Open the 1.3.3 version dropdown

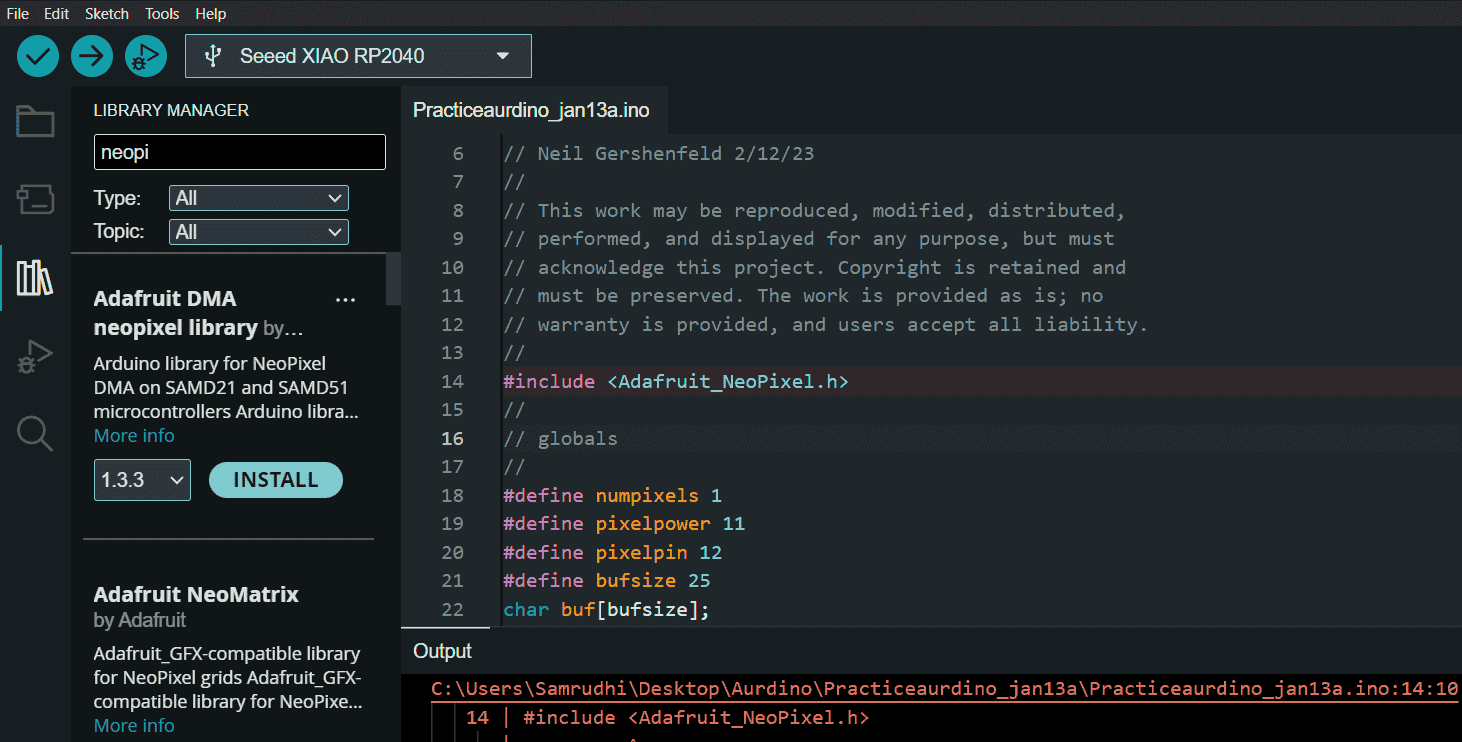point(142,480)
